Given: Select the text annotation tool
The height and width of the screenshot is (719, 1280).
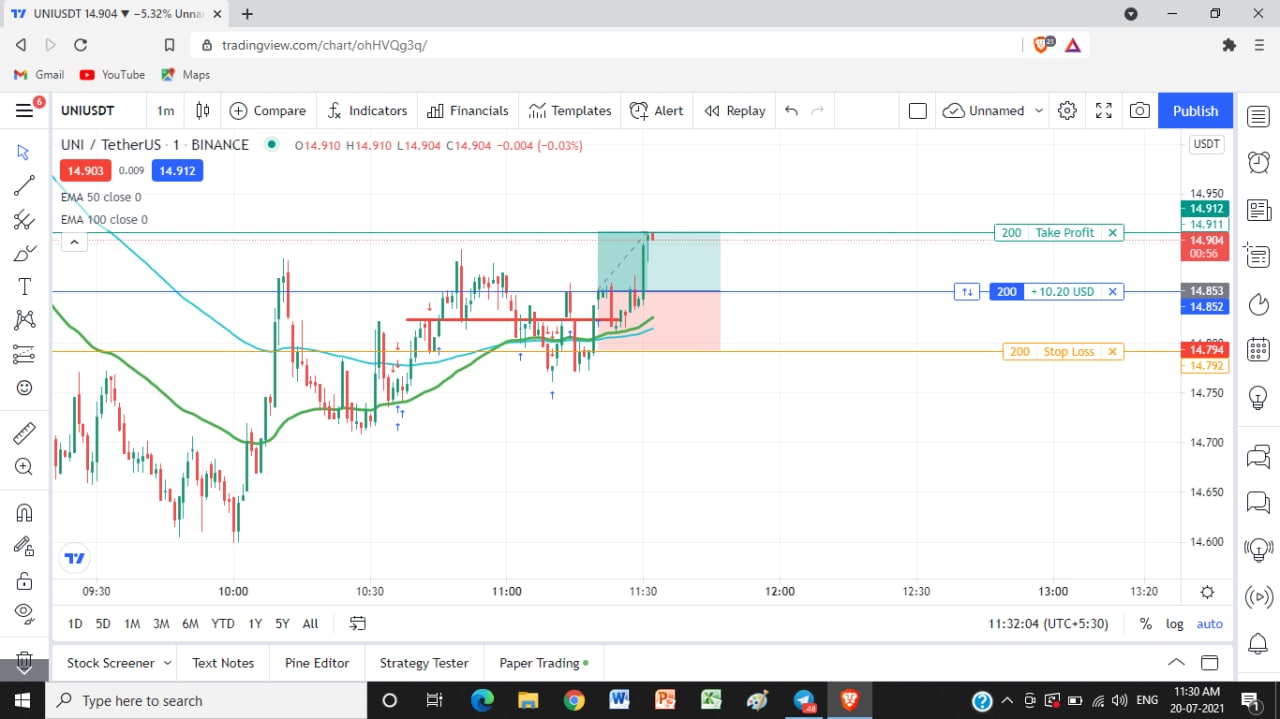Looking at the screenshot, I should (24, 287).
